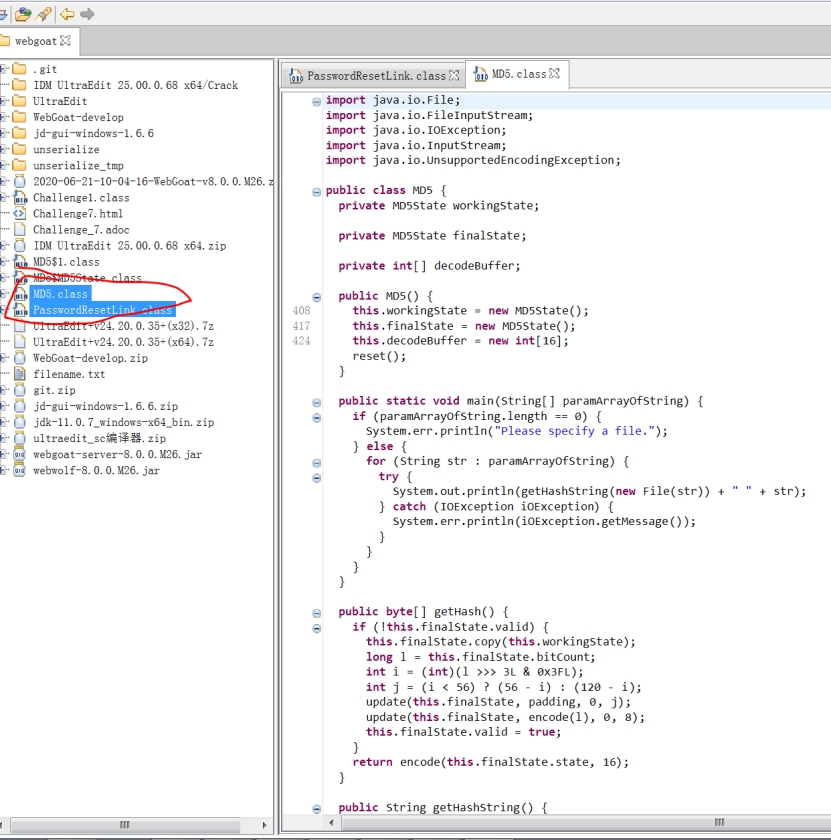Click the webgoat-server-8.0.0.M26.jar icon
This screenshot has width=831, height=840.
click(20, 454)
